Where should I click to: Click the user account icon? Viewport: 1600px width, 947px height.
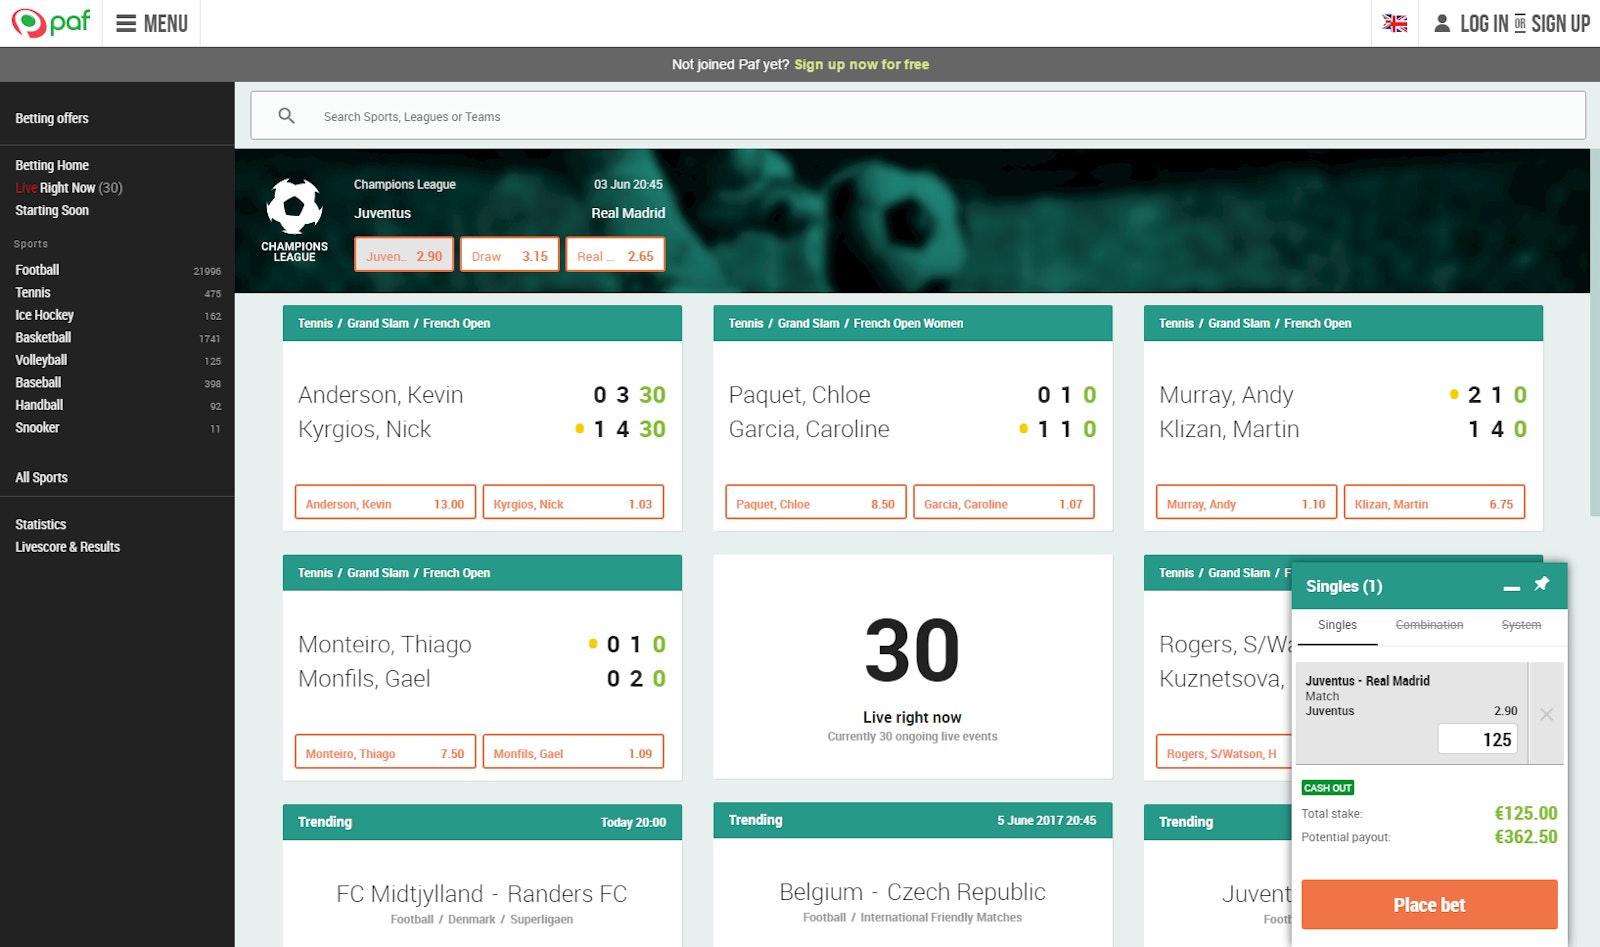pyautogui.click(x=1441, y=23)
